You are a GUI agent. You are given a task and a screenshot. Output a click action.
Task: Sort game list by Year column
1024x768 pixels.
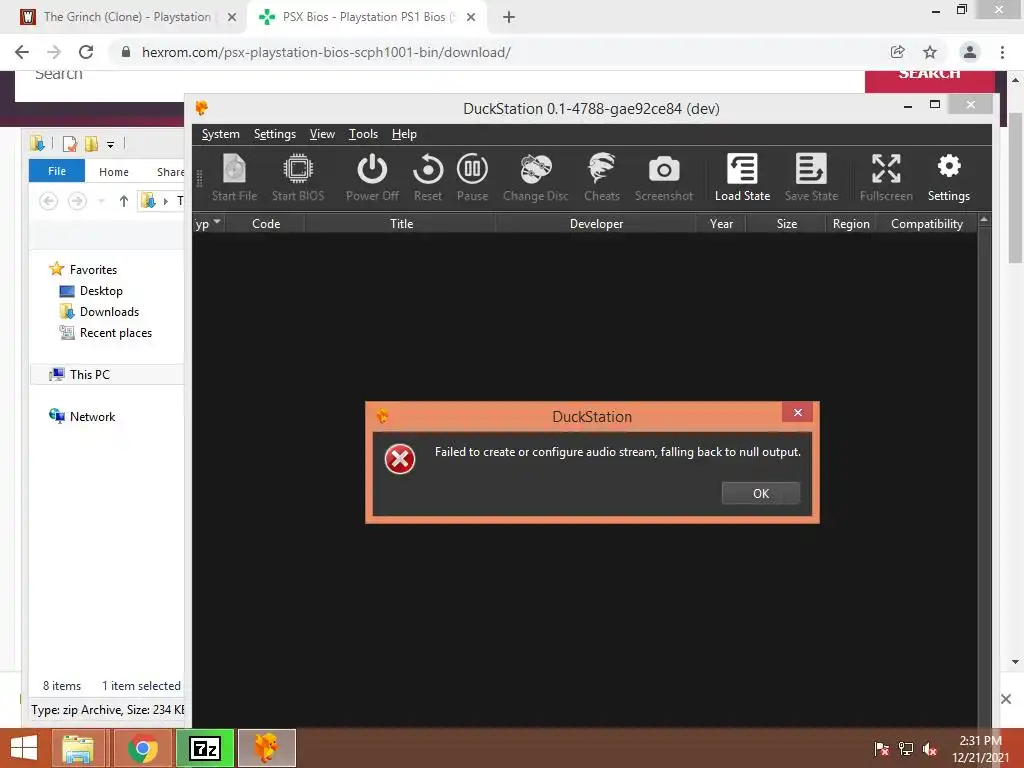[x=721, y=223]
